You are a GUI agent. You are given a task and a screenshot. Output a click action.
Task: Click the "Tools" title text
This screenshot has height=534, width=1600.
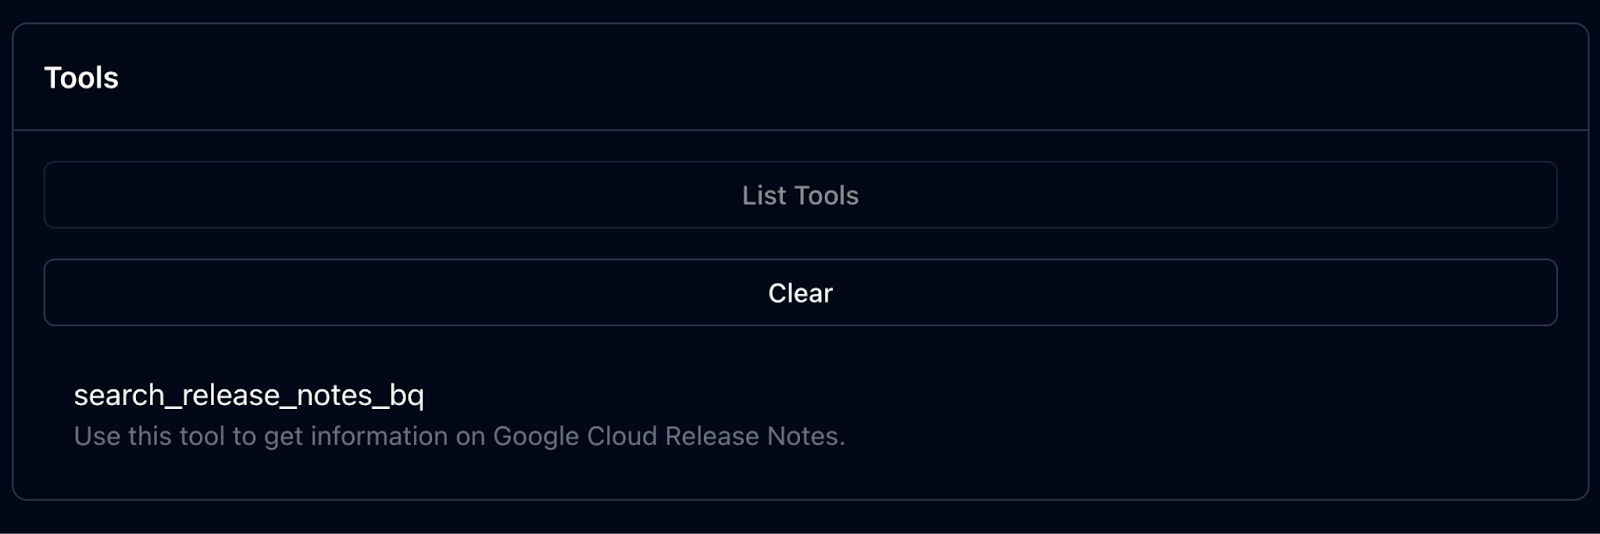click(x=81, y=78)
